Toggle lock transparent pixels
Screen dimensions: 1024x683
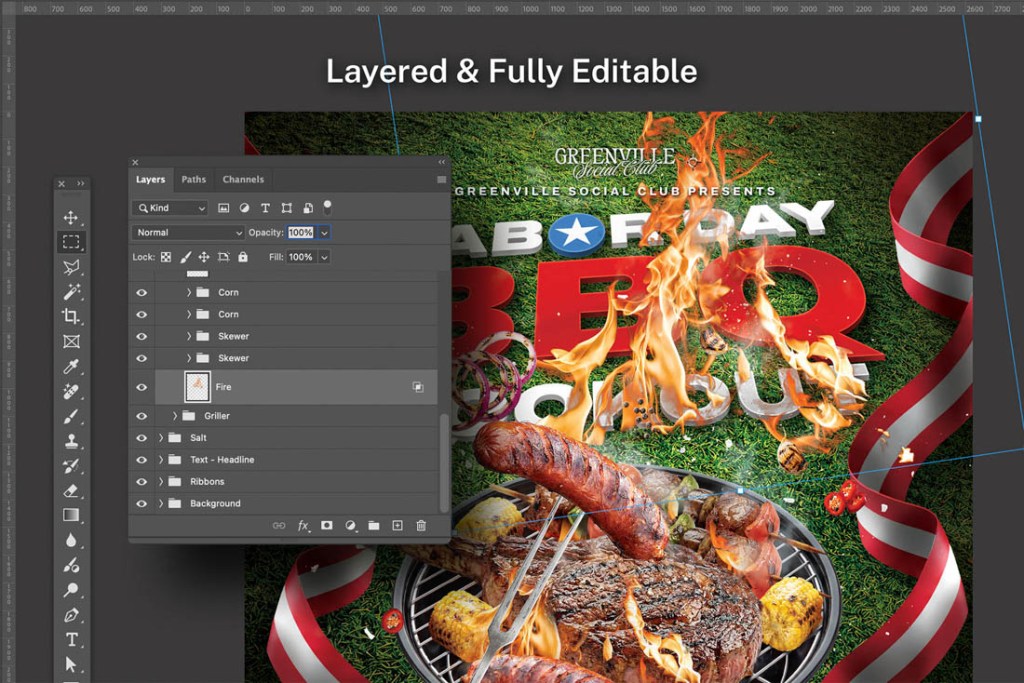coord(166,257)
